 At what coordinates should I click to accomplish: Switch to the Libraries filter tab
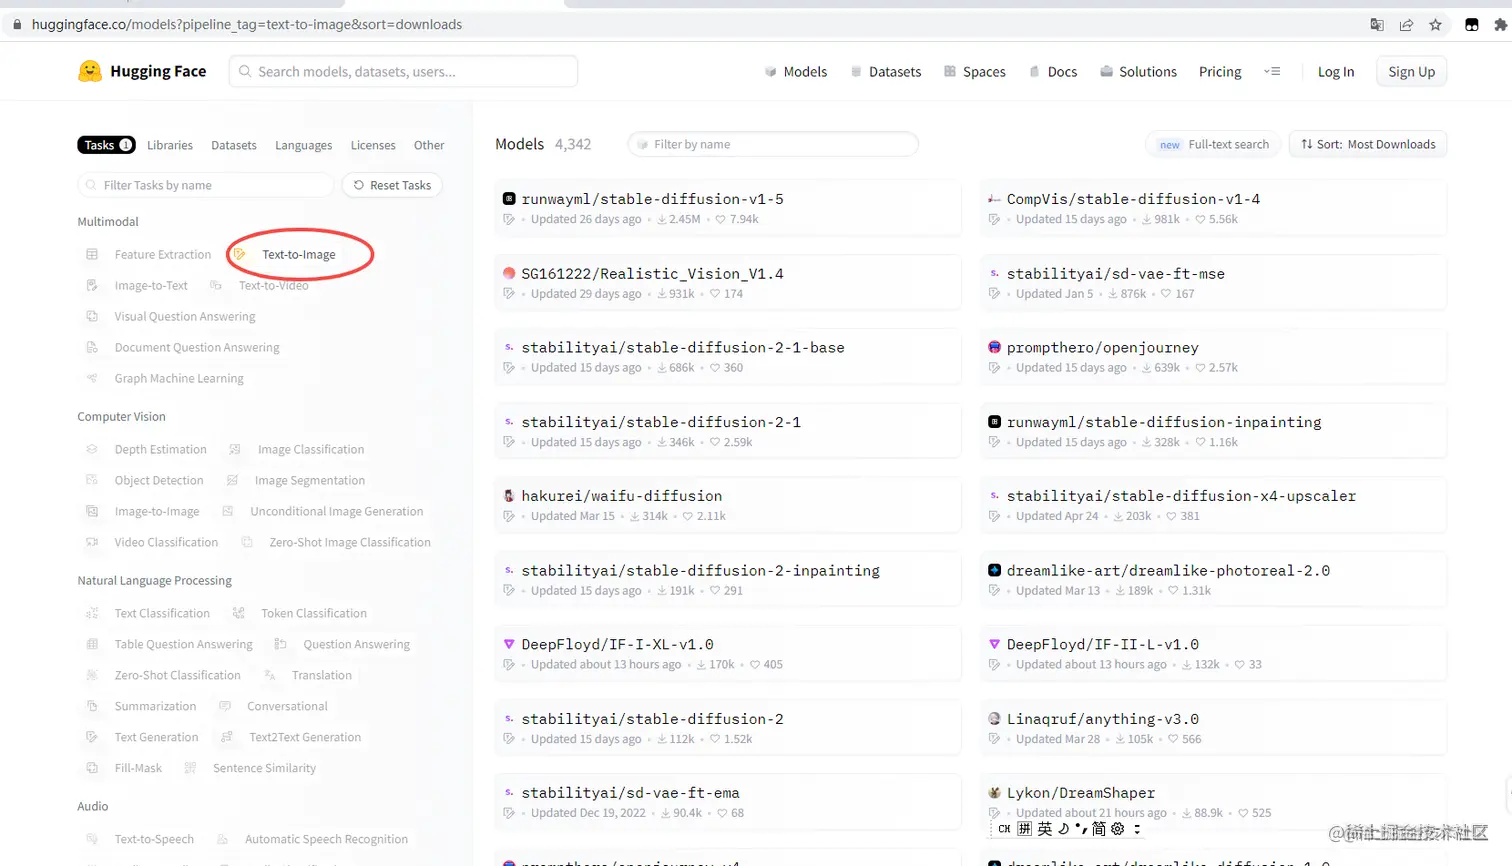point(170,145)
